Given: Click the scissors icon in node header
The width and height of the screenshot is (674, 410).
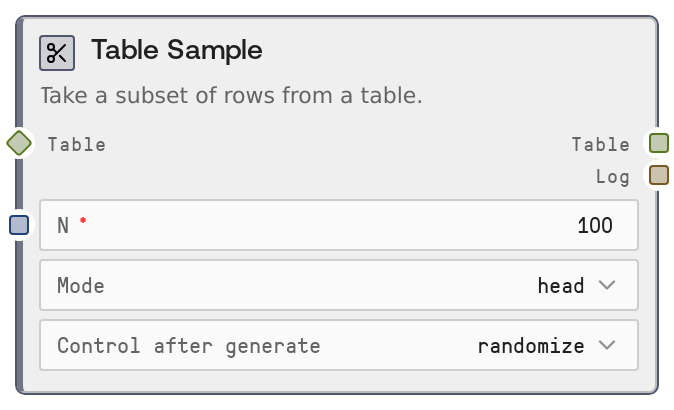Looking at the screenshot, I should point(57,52).
